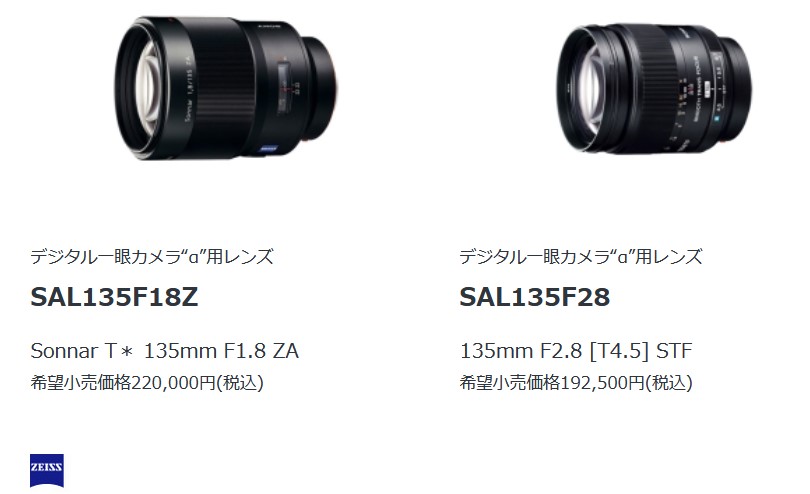Click the 135mm F2.8 [T4.5] STF title
Image resolution: width=810 pixels, height=494 pixels.
click(x=575, y=351)
